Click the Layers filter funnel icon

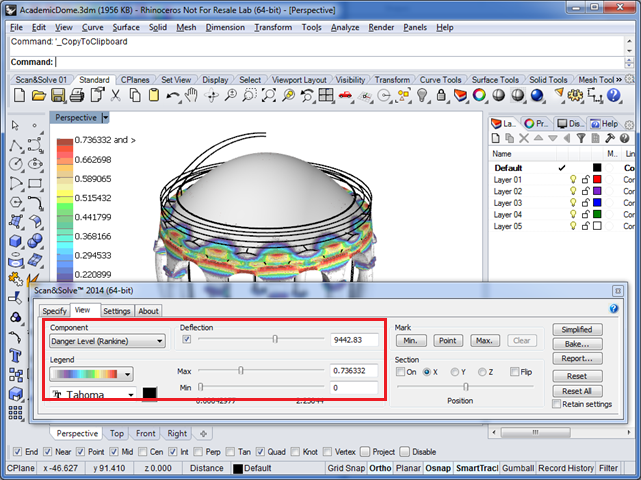(581, 138)
